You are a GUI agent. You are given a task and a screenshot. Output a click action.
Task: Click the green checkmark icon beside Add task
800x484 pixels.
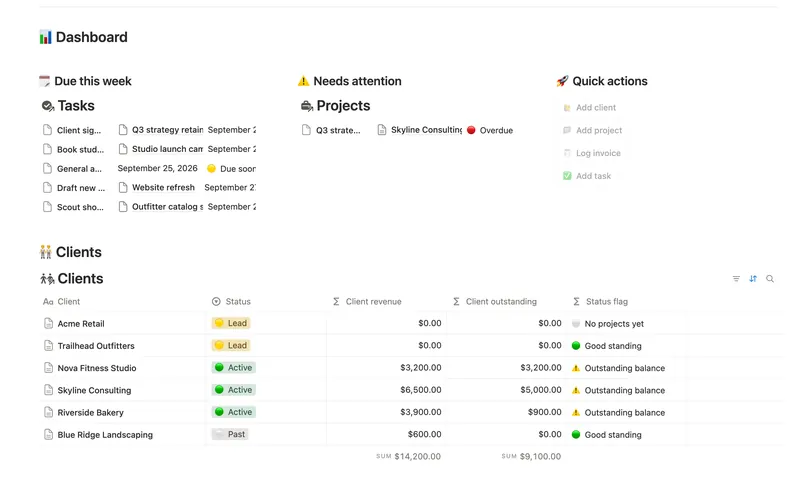point(567,176)
